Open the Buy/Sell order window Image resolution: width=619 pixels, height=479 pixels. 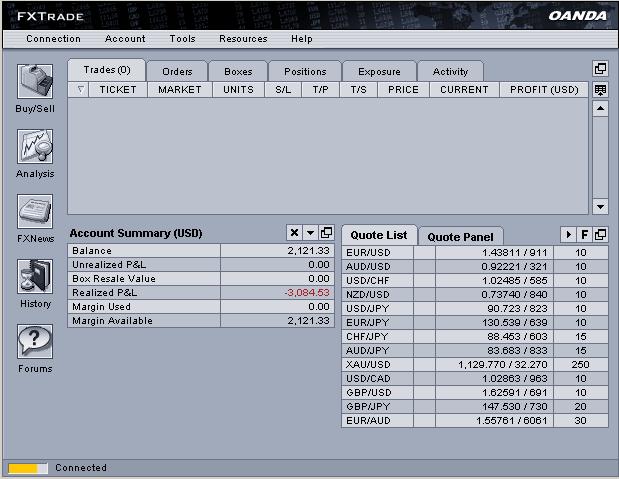[35, 82]
